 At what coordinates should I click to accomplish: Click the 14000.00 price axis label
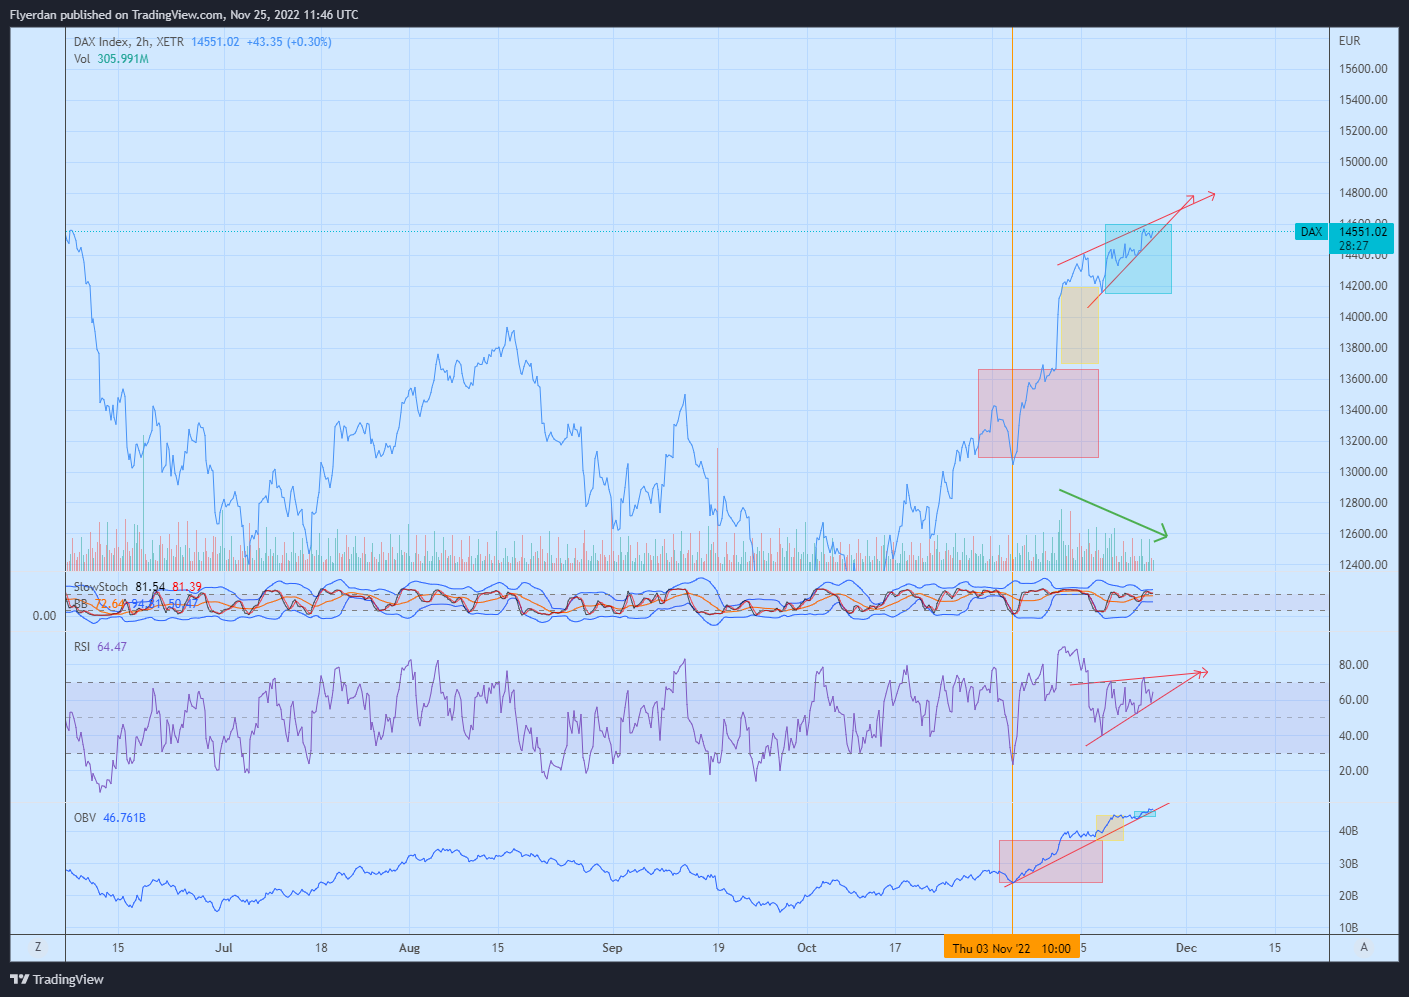coord(1363,317)
